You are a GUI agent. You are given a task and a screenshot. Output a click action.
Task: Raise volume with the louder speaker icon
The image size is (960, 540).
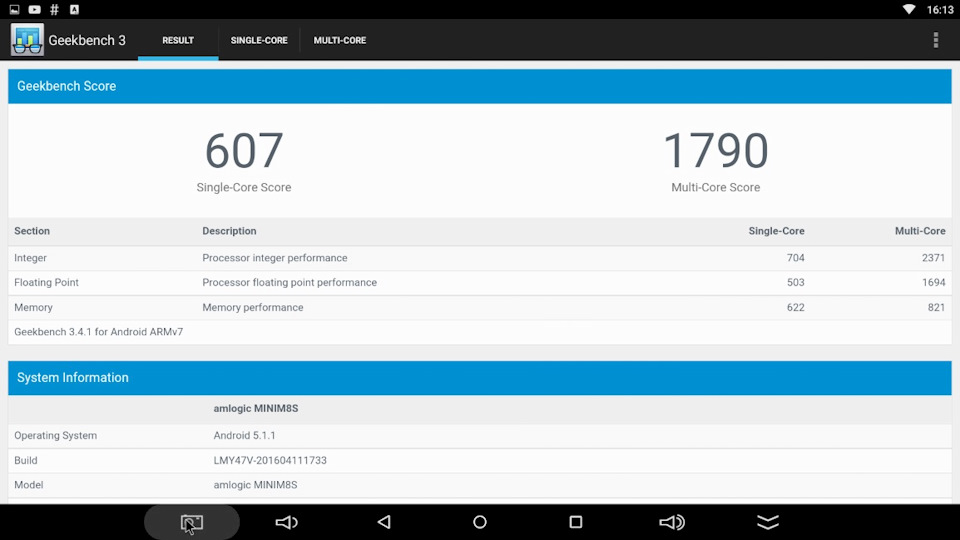[x=672, y=522]
